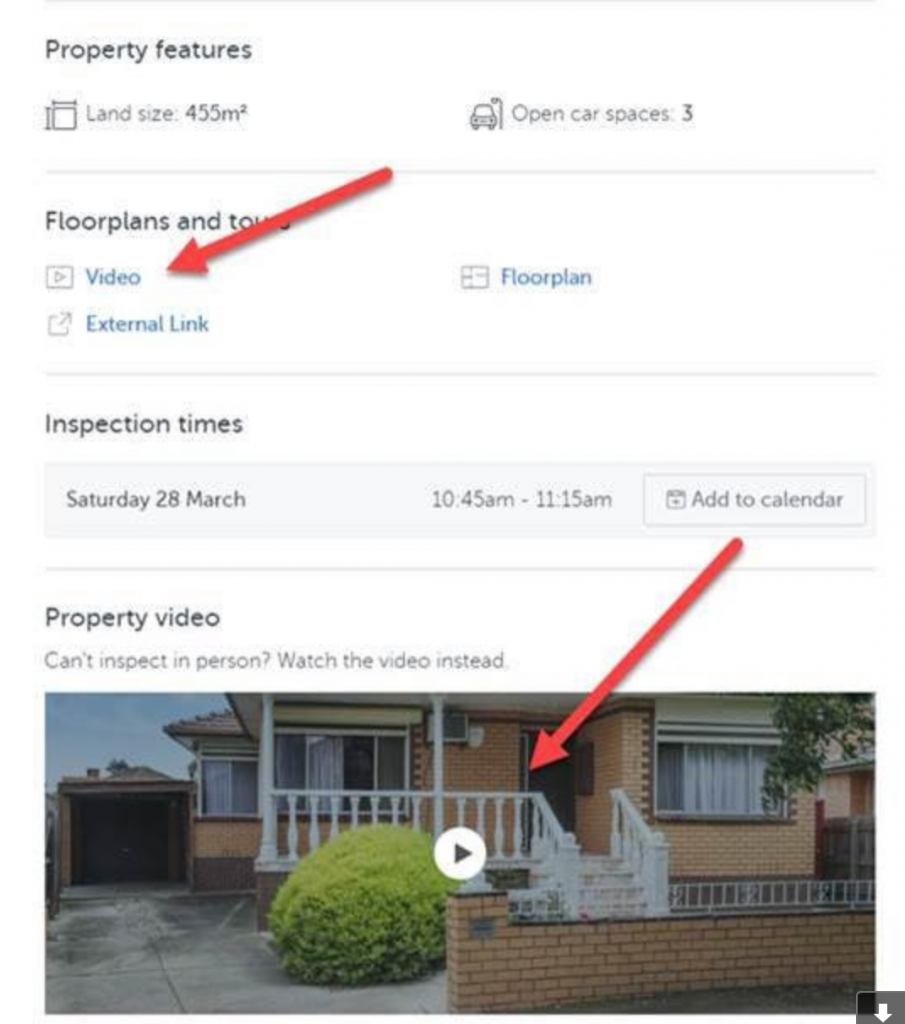The height and width of the screenshot is (1024, 905).
Task: Select the Saturday 28 March inspection row
Action: pos(460,500)
